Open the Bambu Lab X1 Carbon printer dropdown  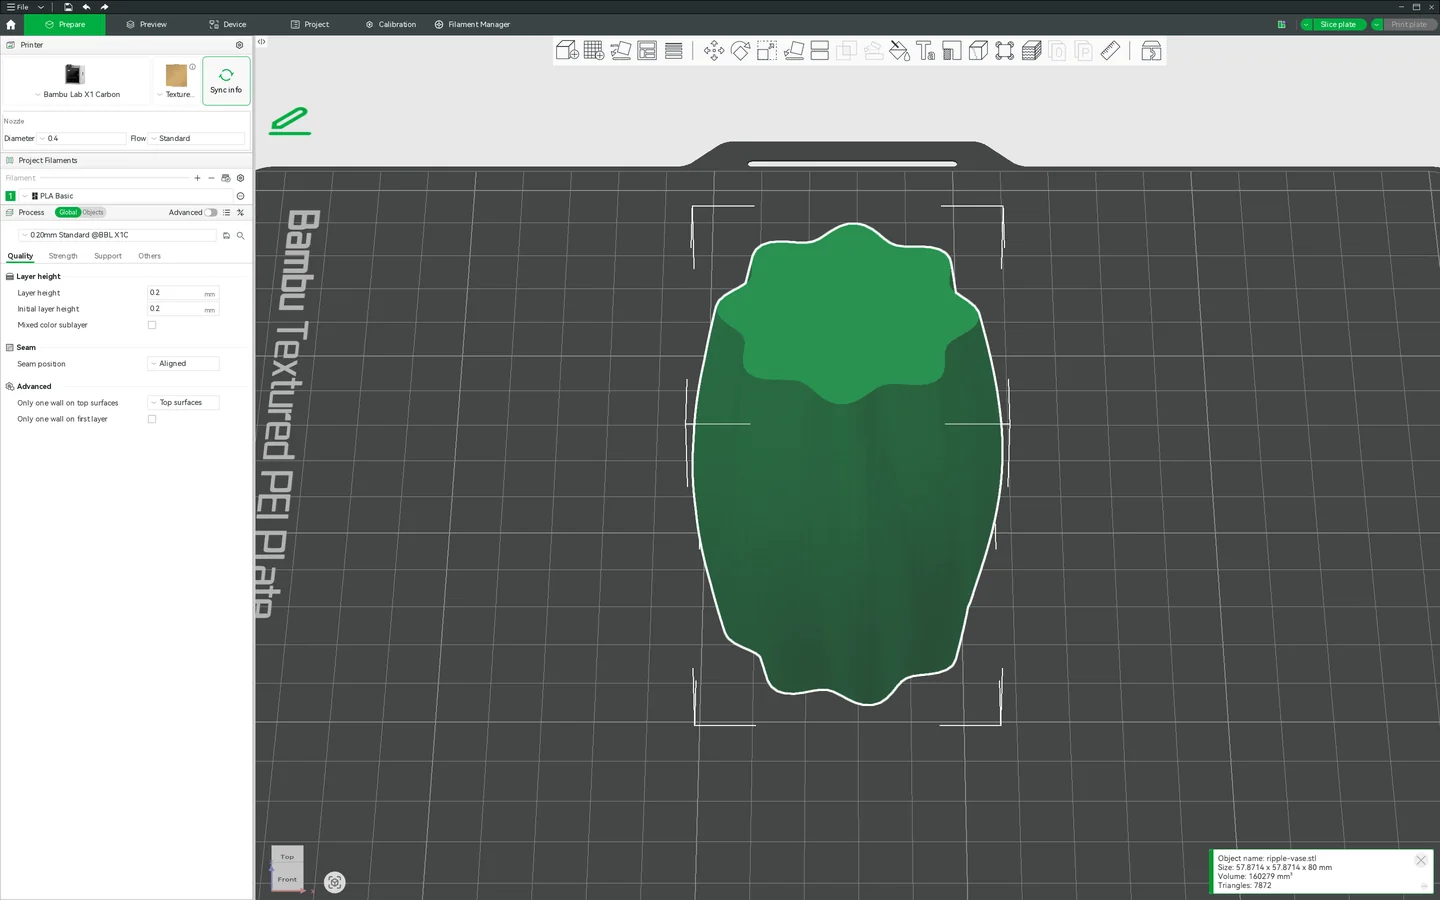click(77, 95)
